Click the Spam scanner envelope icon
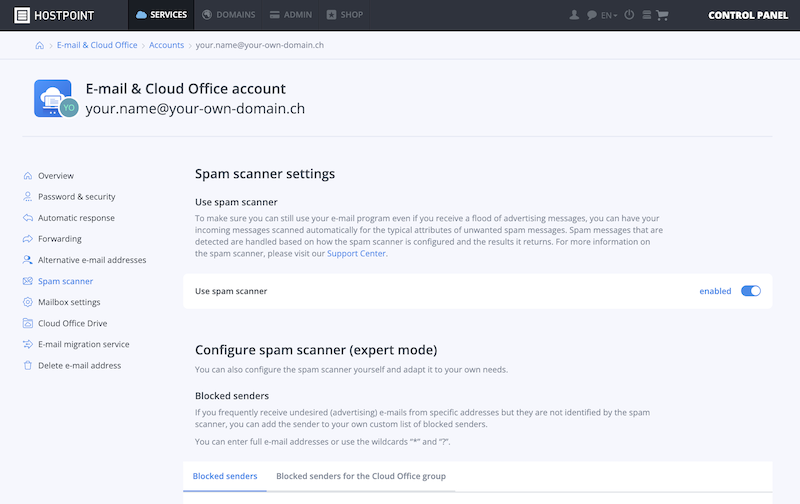The height and width of the screenshot is (504, 800). pyautogui.click(x=28, y=281)
